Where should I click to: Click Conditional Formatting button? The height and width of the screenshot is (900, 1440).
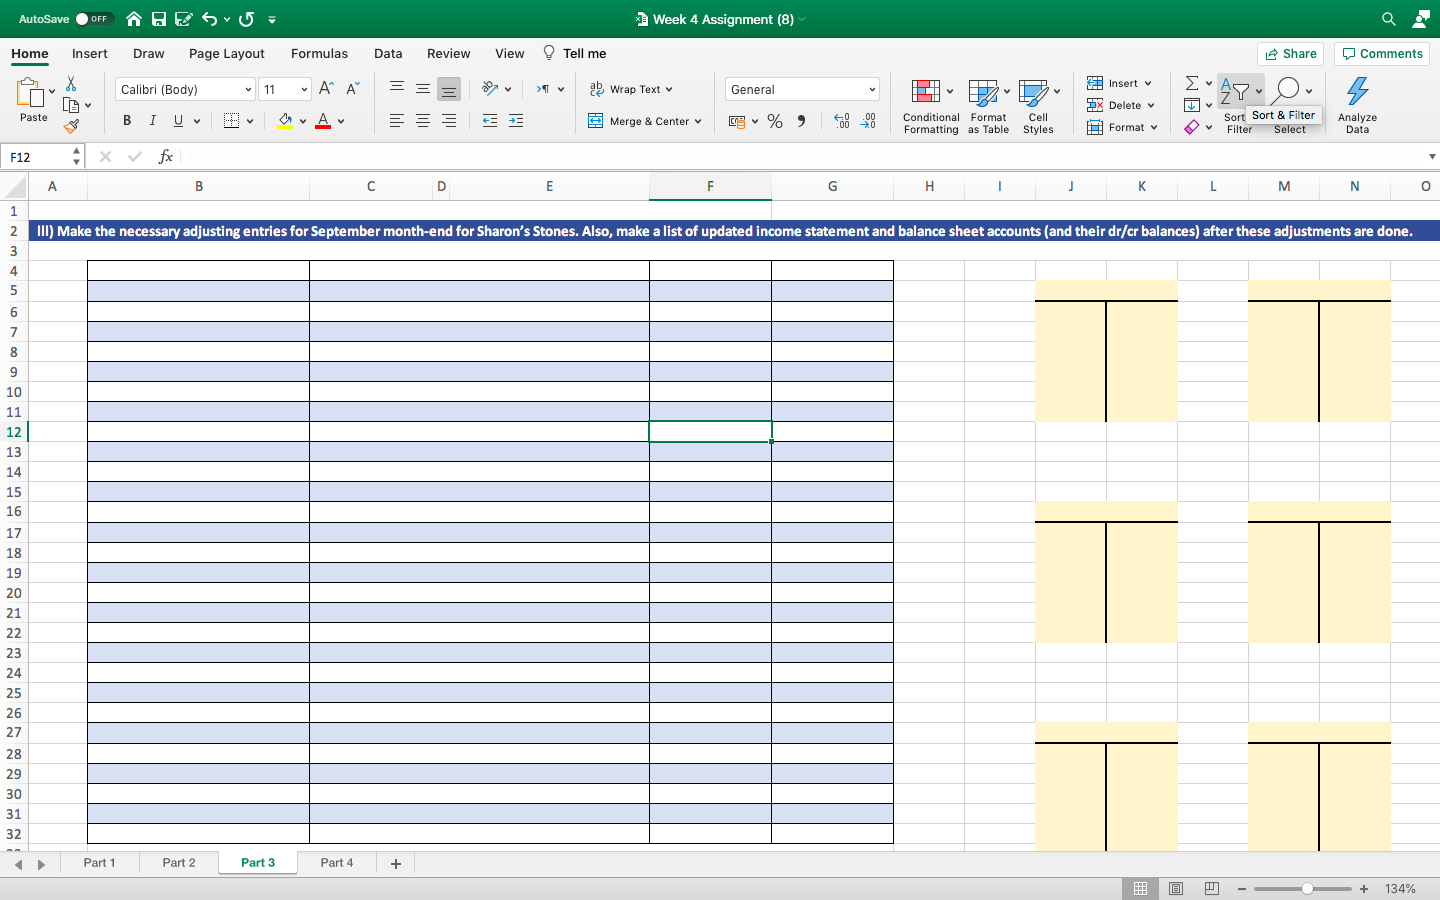pos(931,106)
